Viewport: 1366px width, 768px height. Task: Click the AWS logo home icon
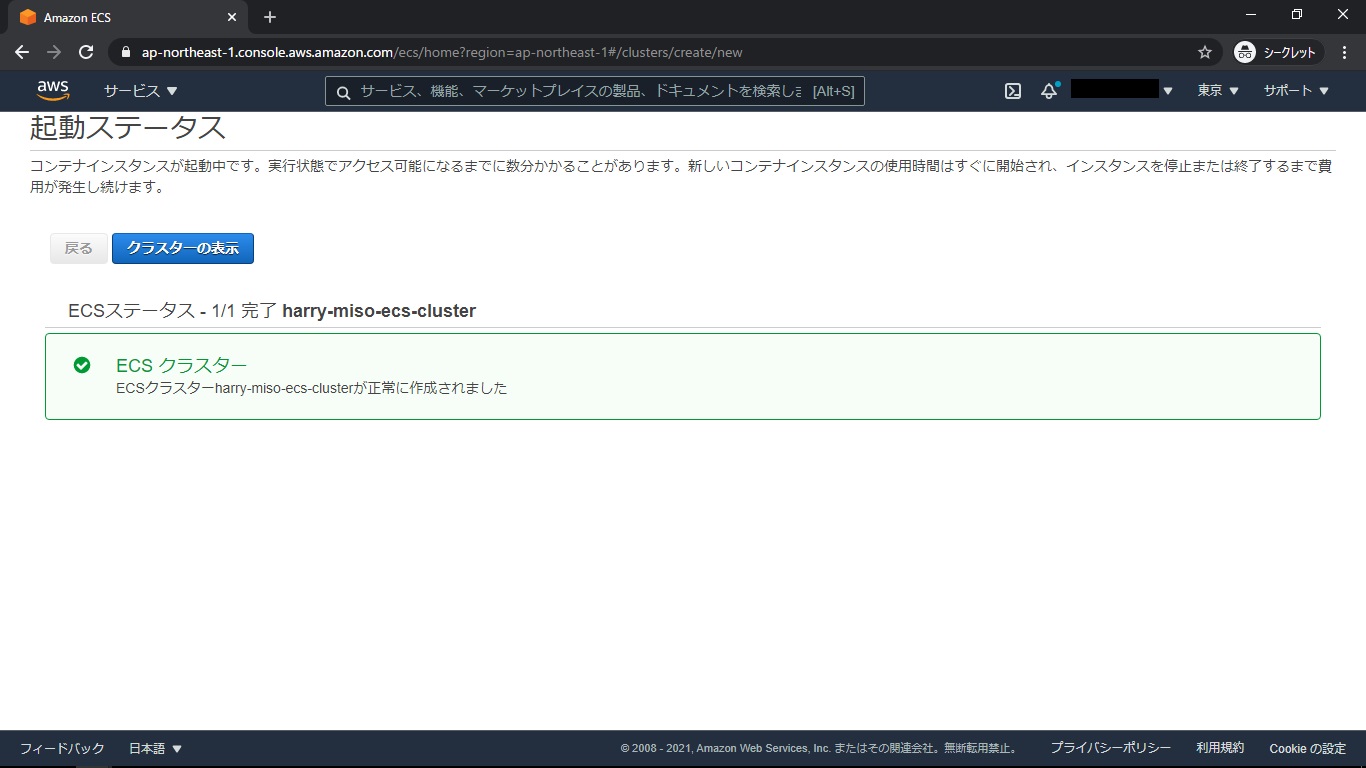coord(53,91)
